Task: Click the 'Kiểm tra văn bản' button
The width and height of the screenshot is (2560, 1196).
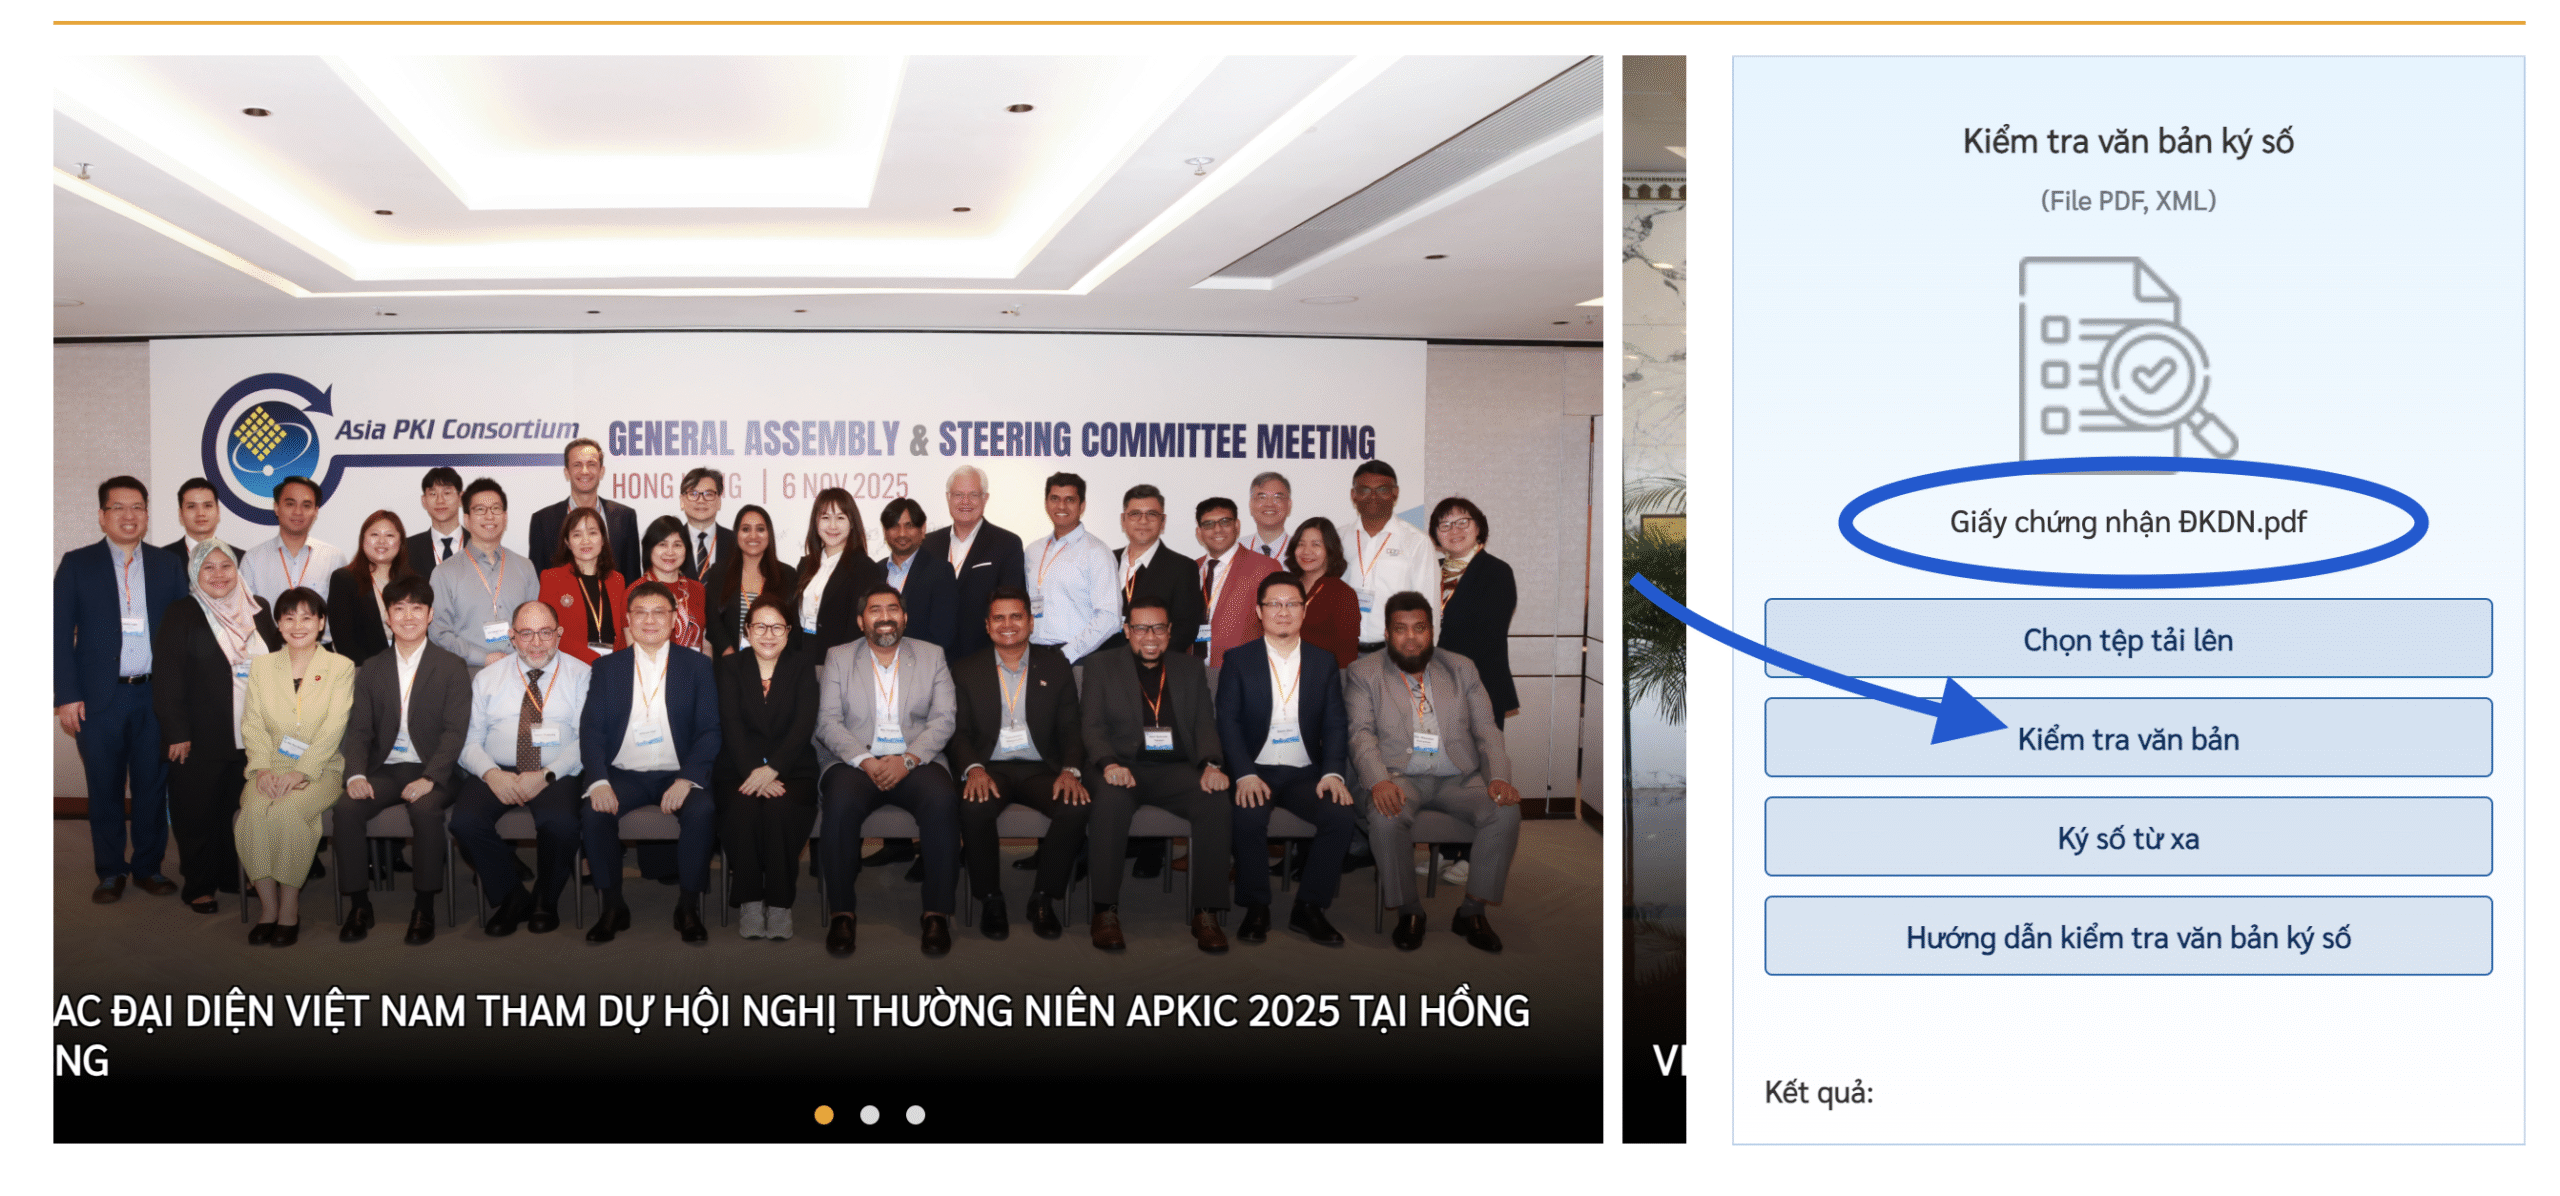Action: [2127, 737]
